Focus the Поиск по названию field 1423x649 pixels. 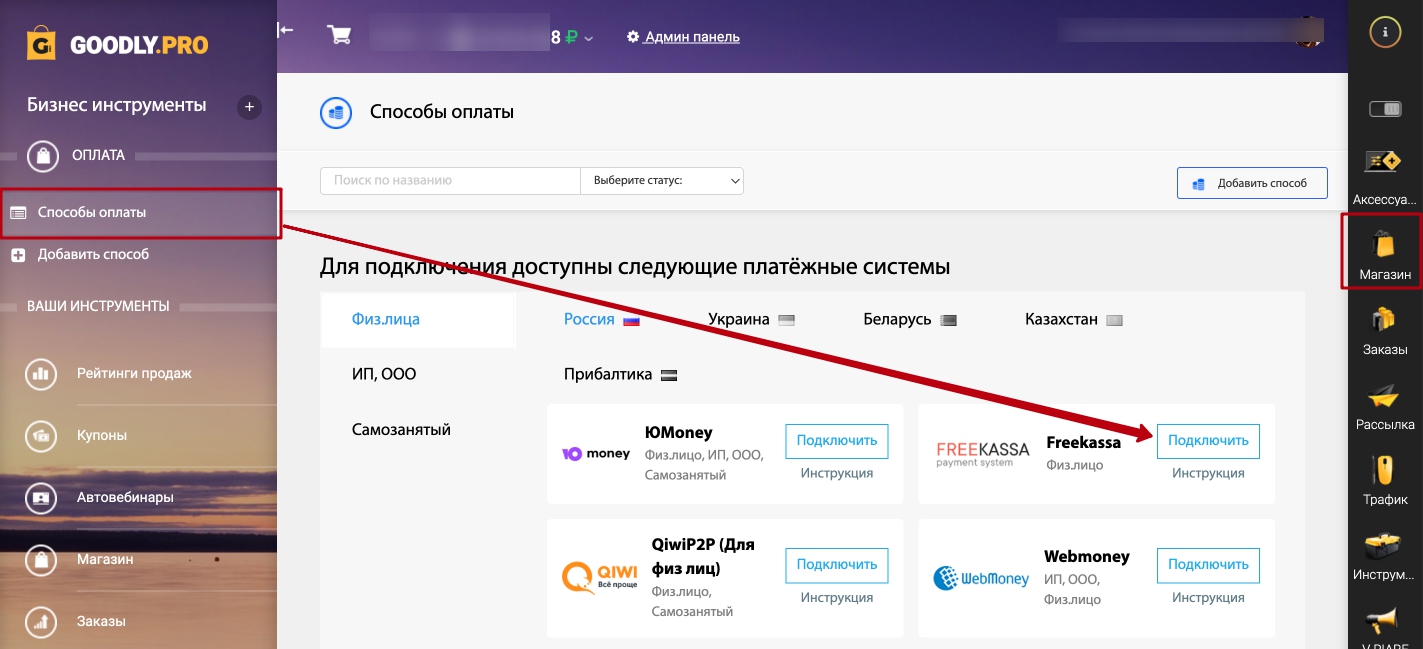[450, 181]
